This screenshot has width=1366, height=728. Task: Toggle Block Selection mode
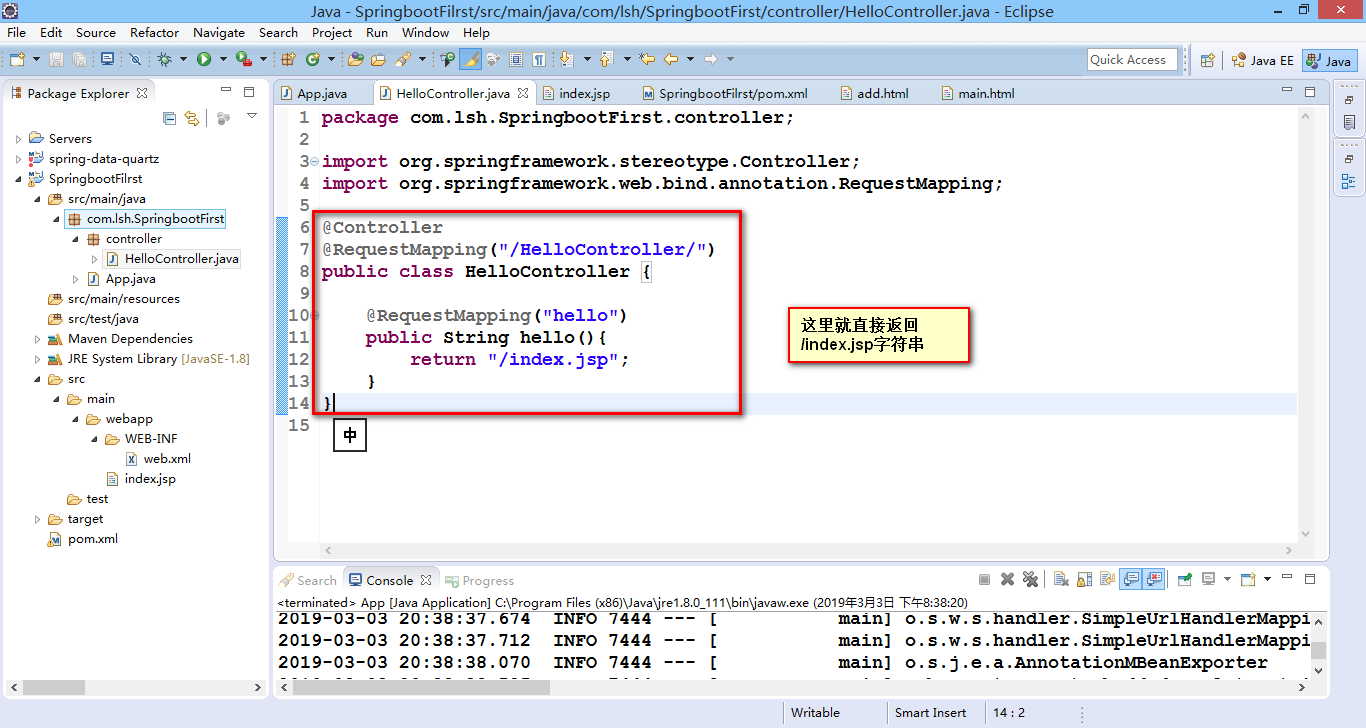[x=516, y=60]
